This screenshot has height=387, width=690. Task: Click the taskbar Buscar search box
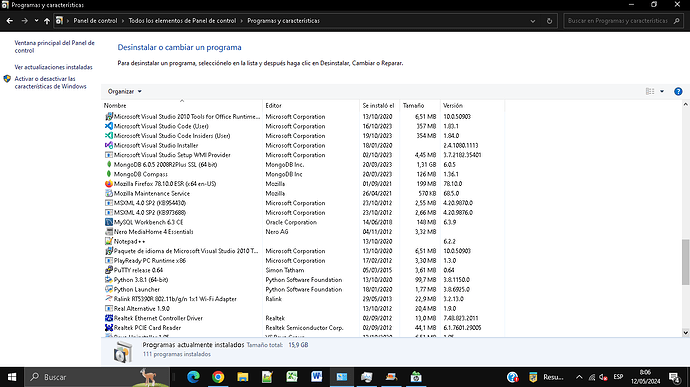[97, 377]
